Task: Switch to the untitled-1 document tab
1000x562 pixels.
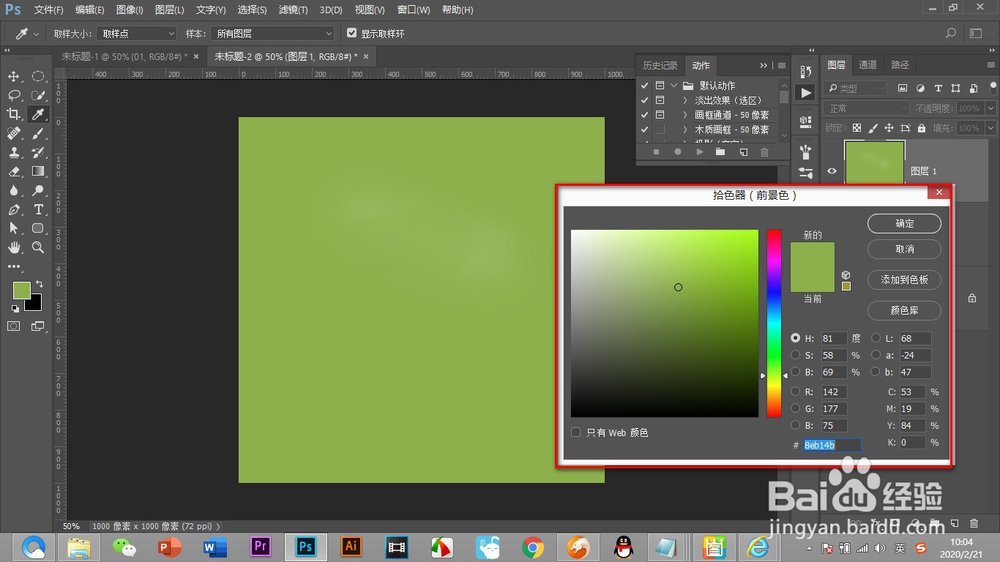Action: pyautogui.click(x=124, y=57)
